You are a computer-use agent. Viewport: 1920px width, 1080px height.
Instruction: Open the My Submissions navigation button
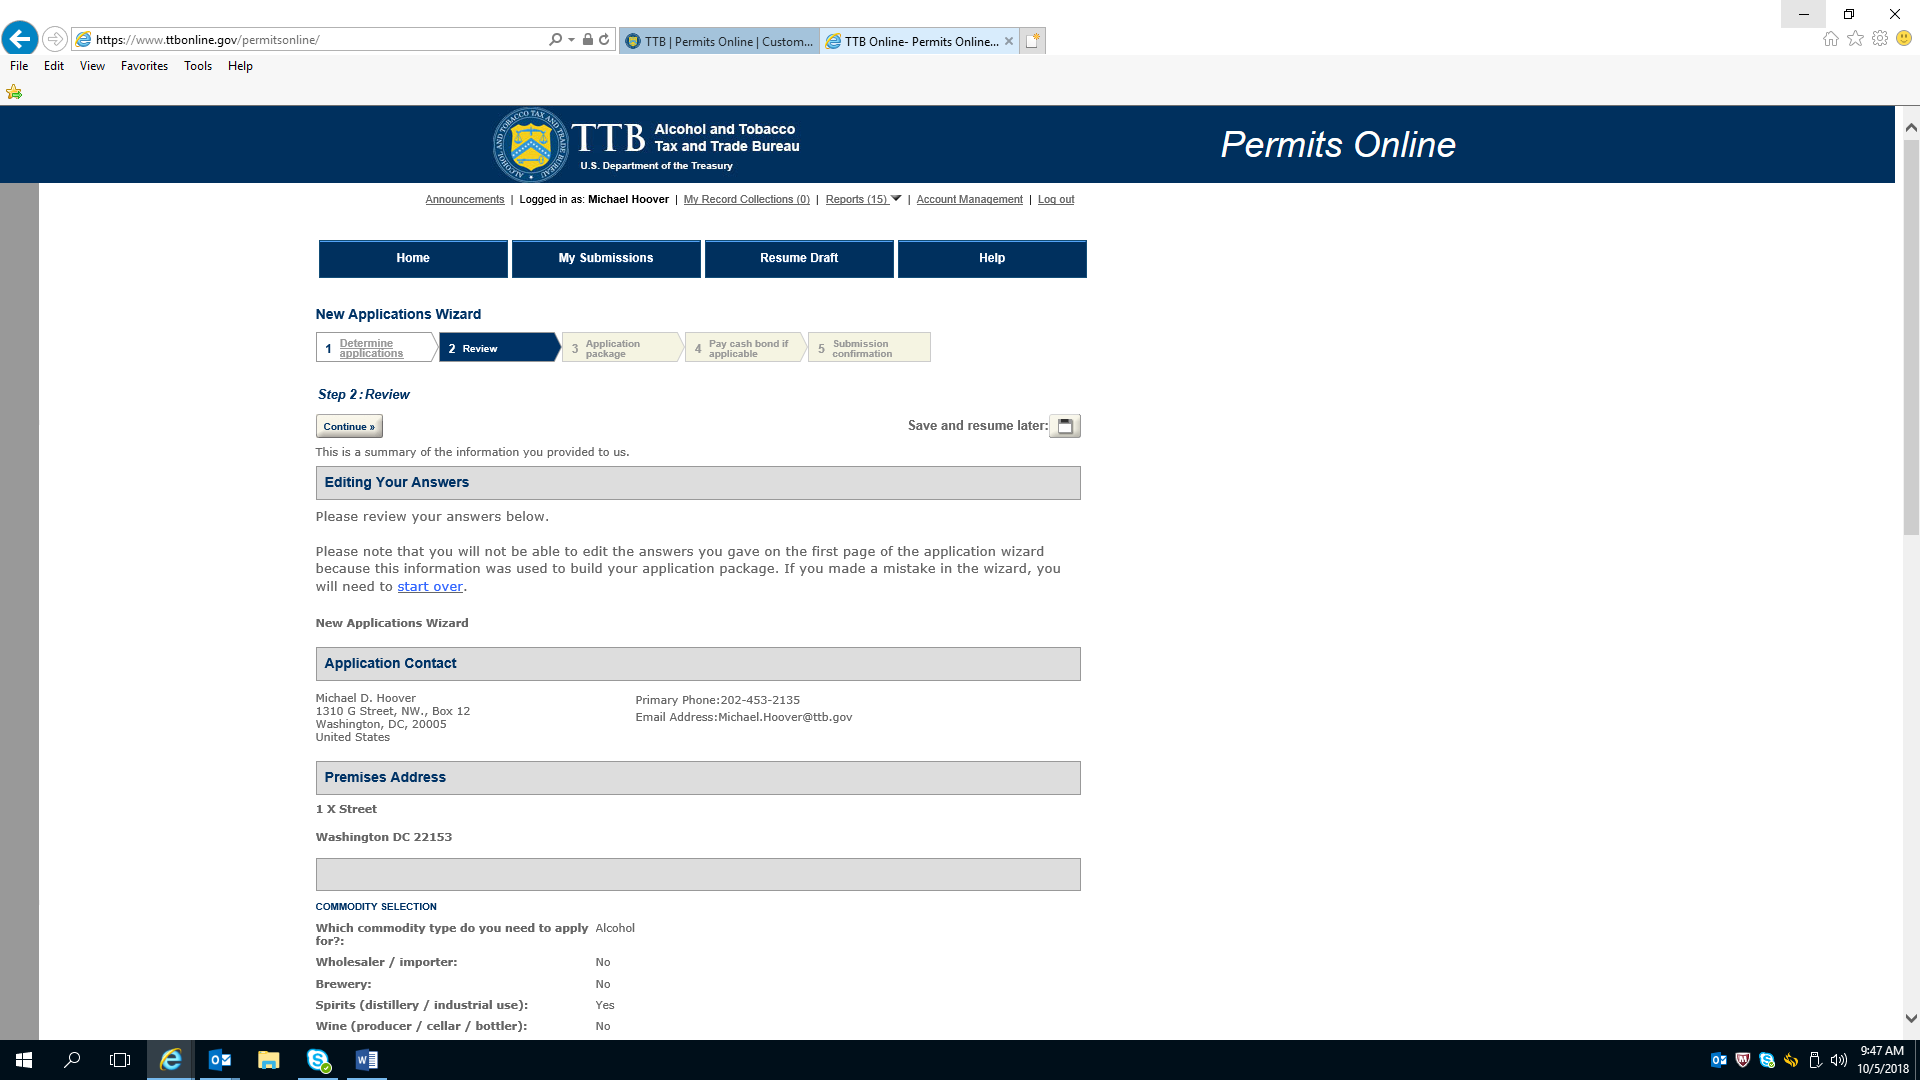click(606, 258)
